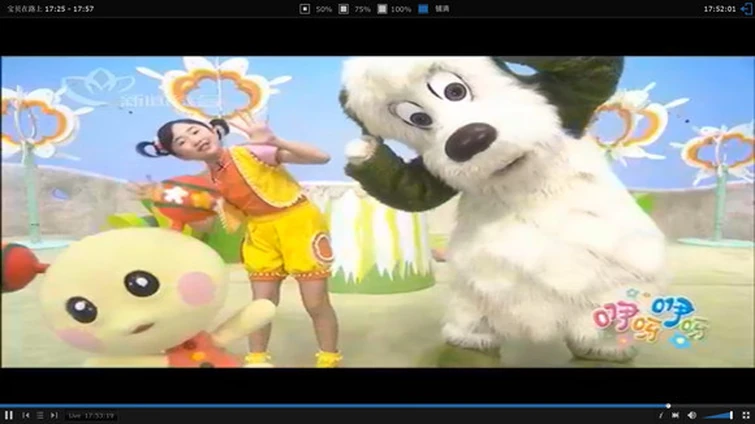Skip to the next program
Screen dimensions: 755x424
pyautogui.click(x=54, y=415)
